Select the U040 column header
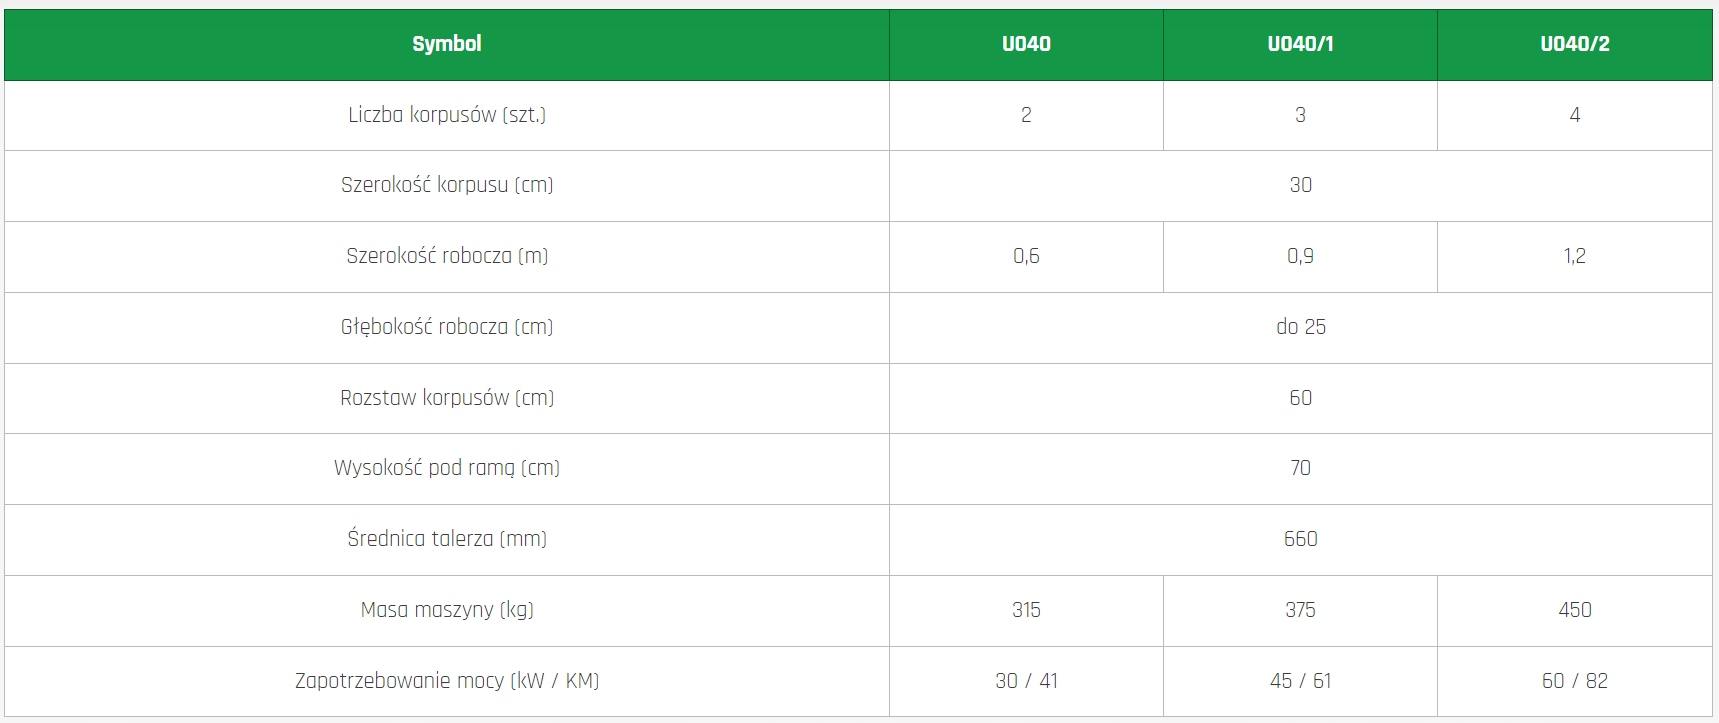 point(1026,44)
